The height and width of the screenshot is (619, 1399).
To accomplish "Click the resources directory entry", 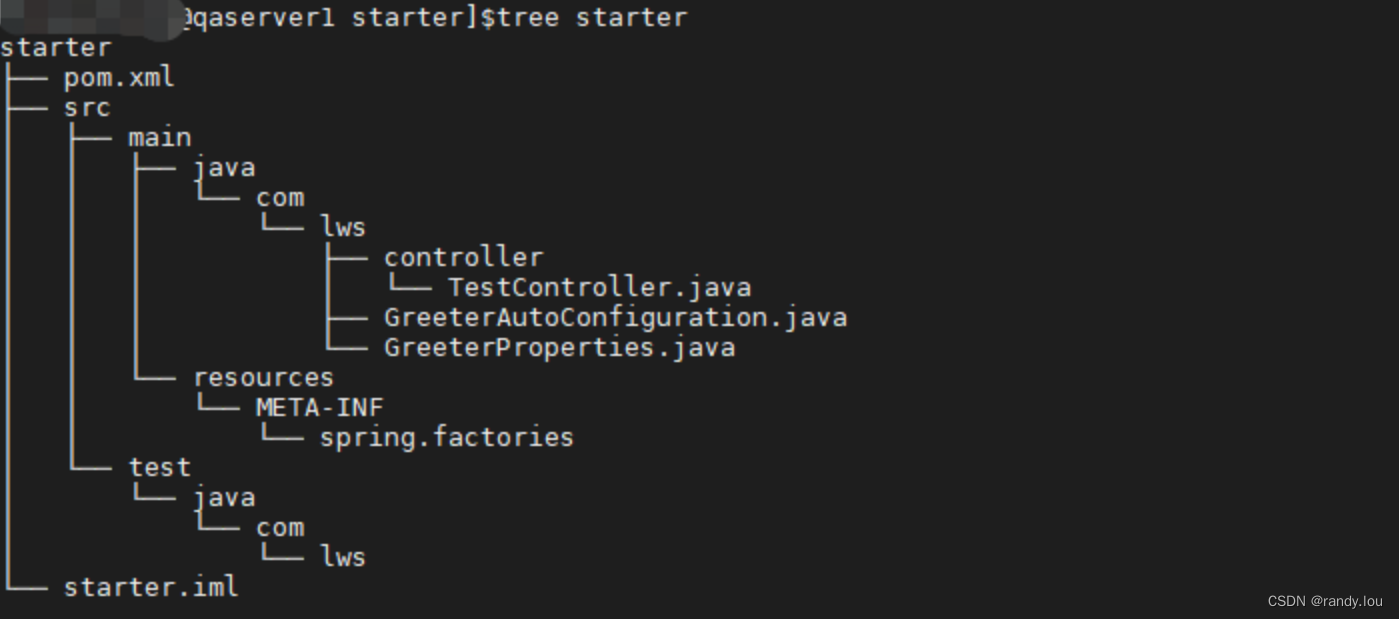I will [263, 377].
